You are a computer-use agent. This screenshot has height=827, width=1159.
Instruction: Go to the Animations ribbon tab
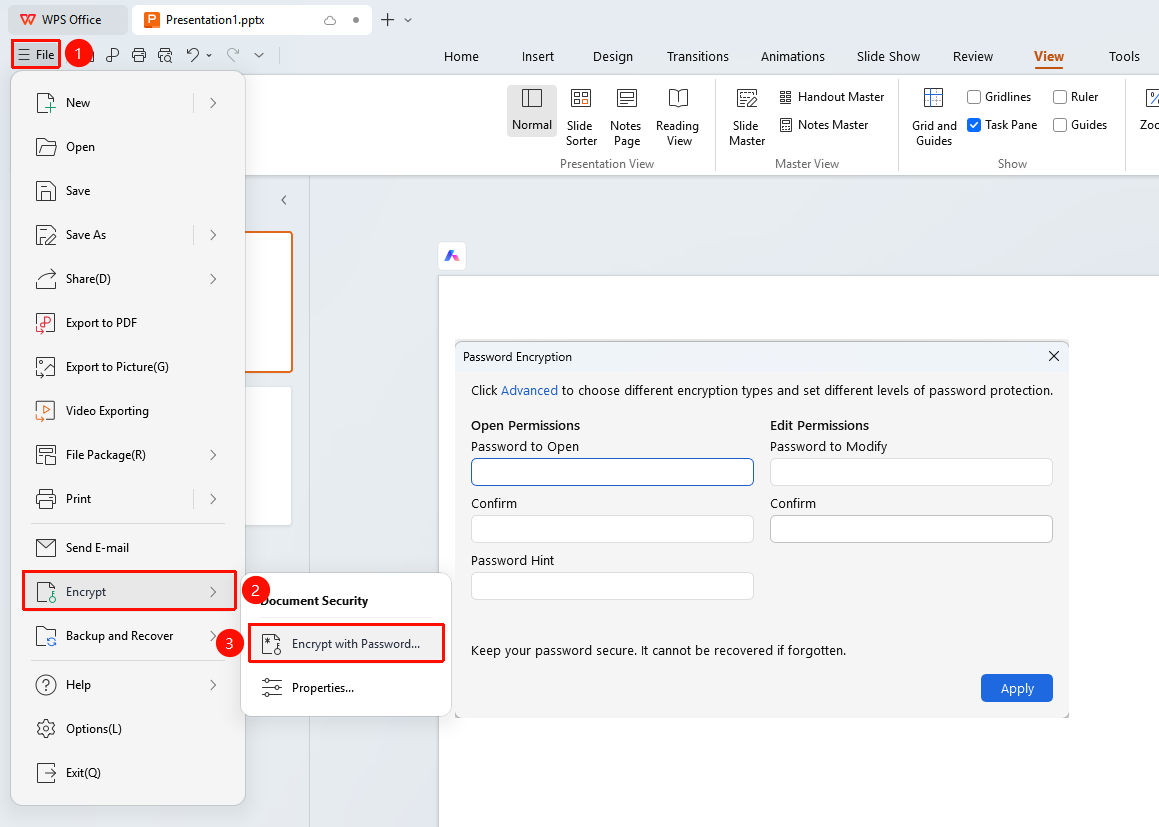[792, 56]
